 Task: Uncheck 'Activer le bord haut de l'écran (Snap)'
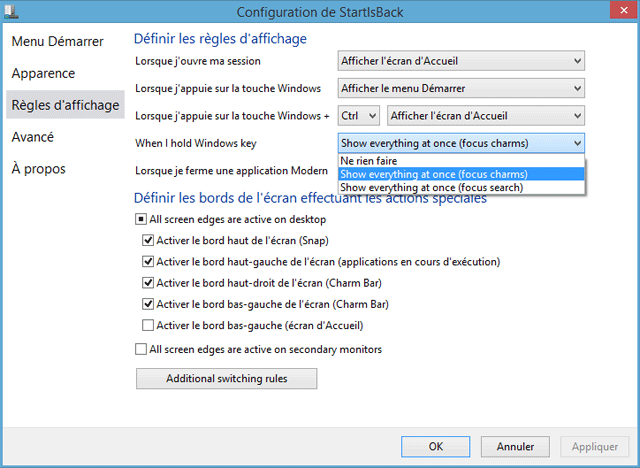[x=149, y=241]
